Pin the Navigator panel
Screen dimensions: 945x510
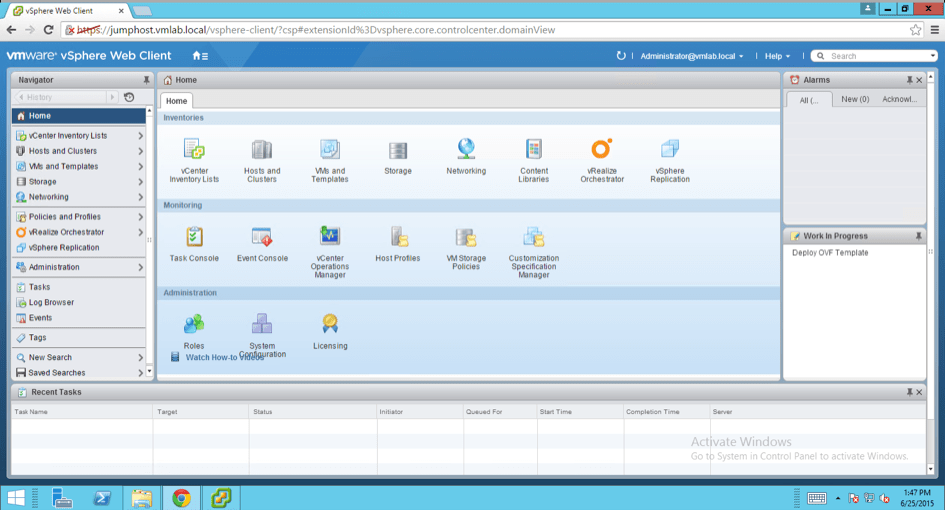pyautogui.click(x=146, y=80)
